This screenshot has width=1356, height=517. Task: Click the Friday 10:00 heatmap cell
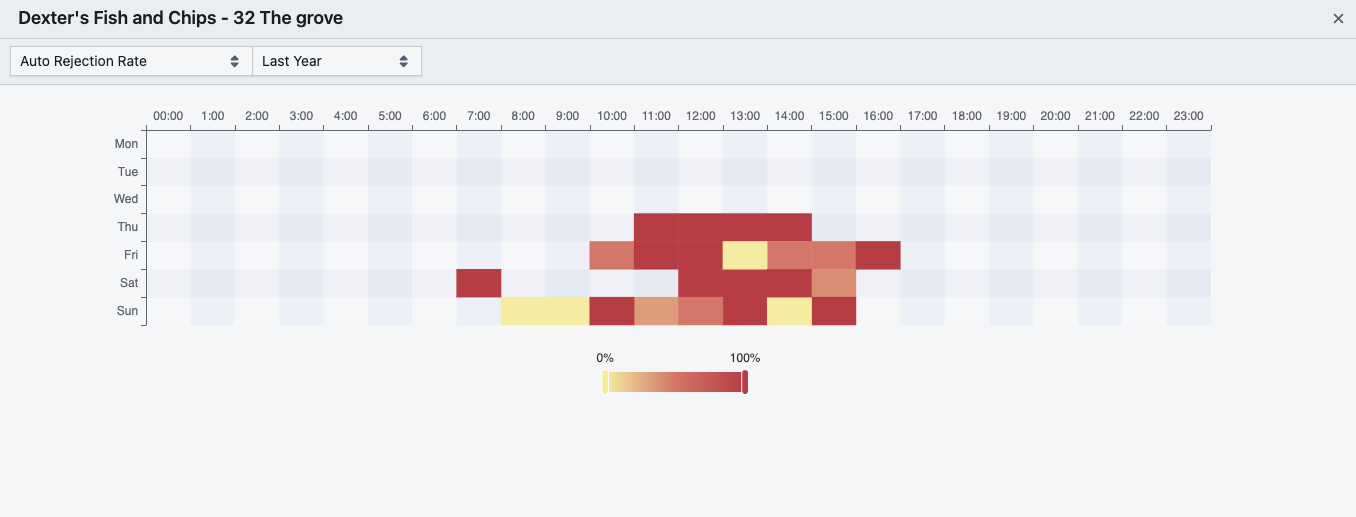[x=612, y=255]
